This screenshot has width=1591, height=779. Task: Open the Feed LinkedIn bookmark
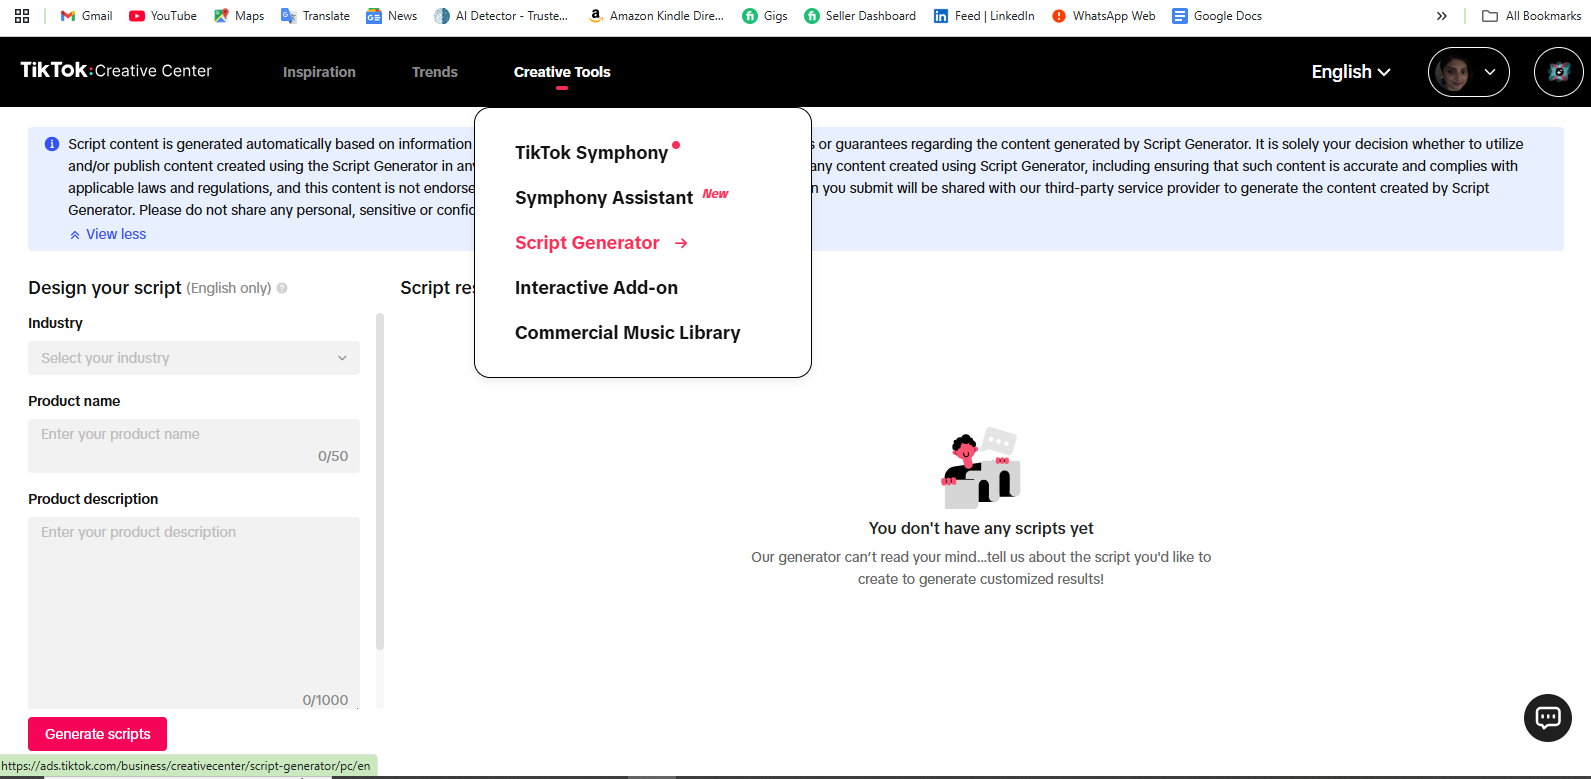(x=984, y=16)
